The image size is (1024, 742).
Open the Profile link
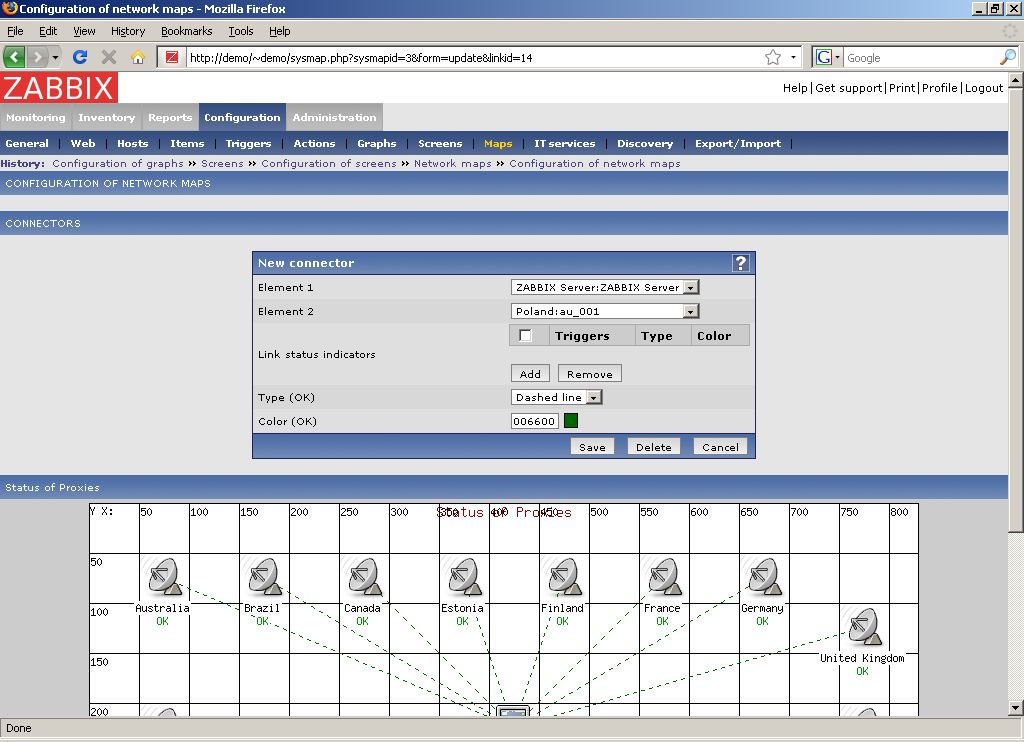(939, 88)
